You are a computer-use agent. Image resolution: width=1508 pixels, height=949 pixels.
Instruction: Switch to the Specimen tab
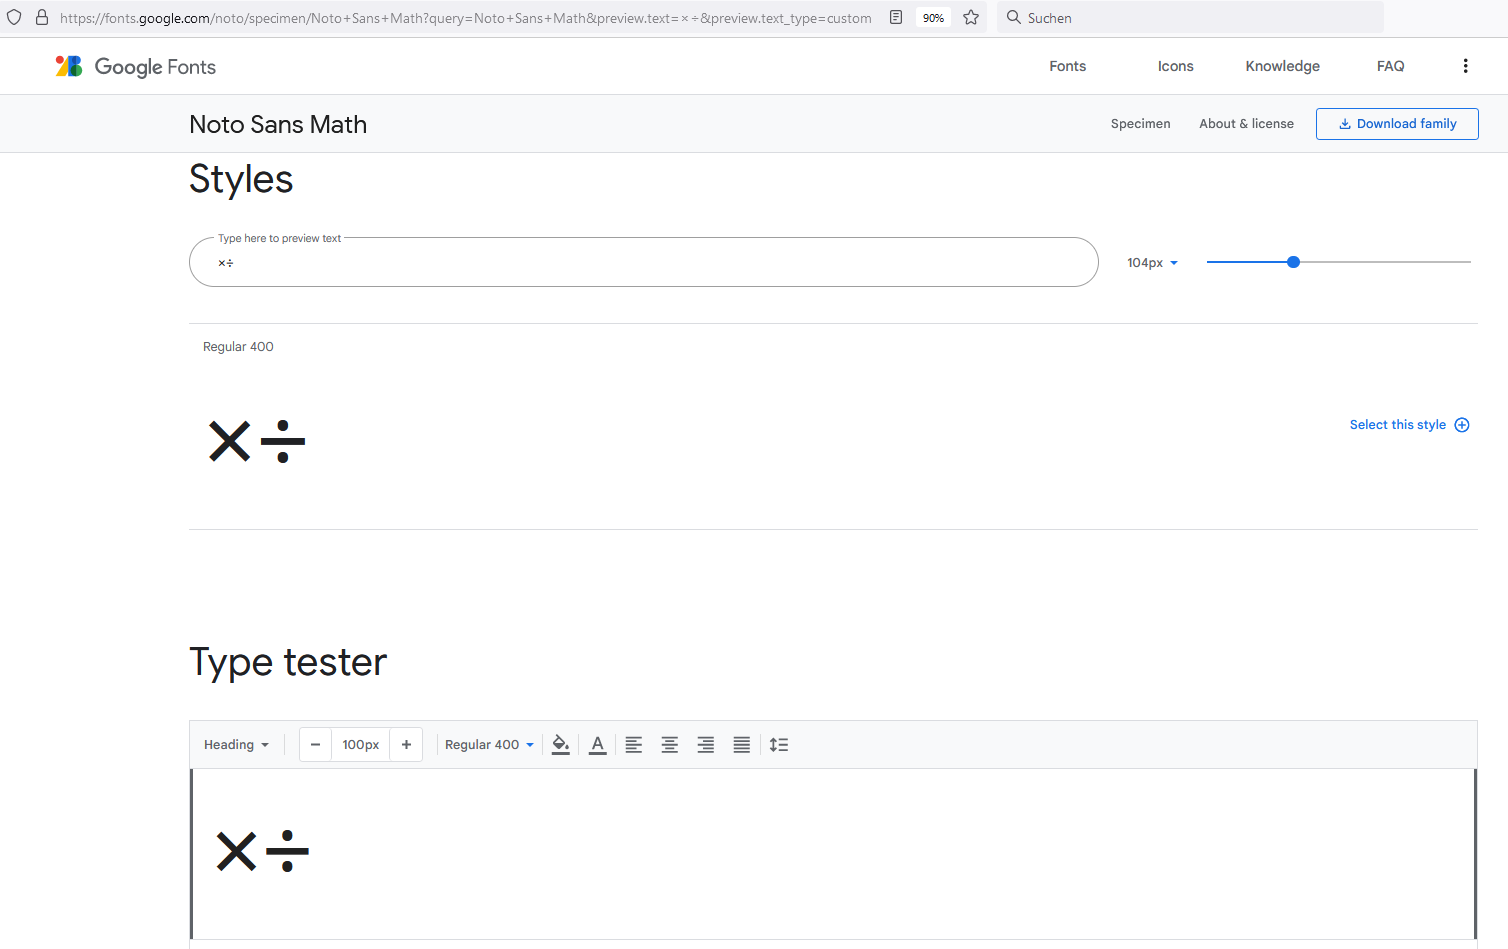click(x=1140, y=123)
